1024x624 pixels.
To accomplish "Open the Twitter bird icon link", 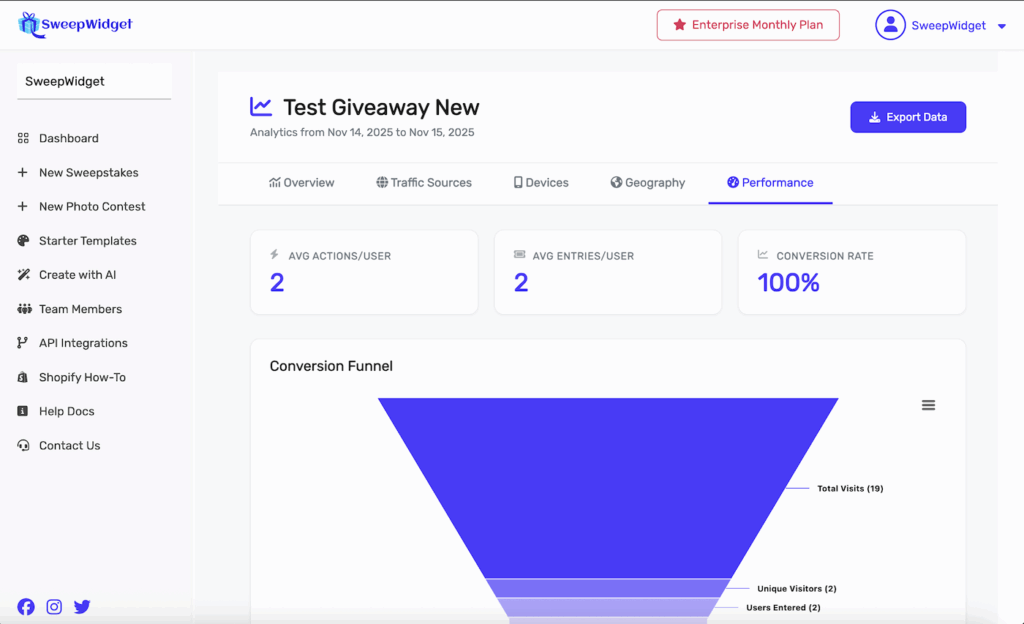I will click(82, 606).
